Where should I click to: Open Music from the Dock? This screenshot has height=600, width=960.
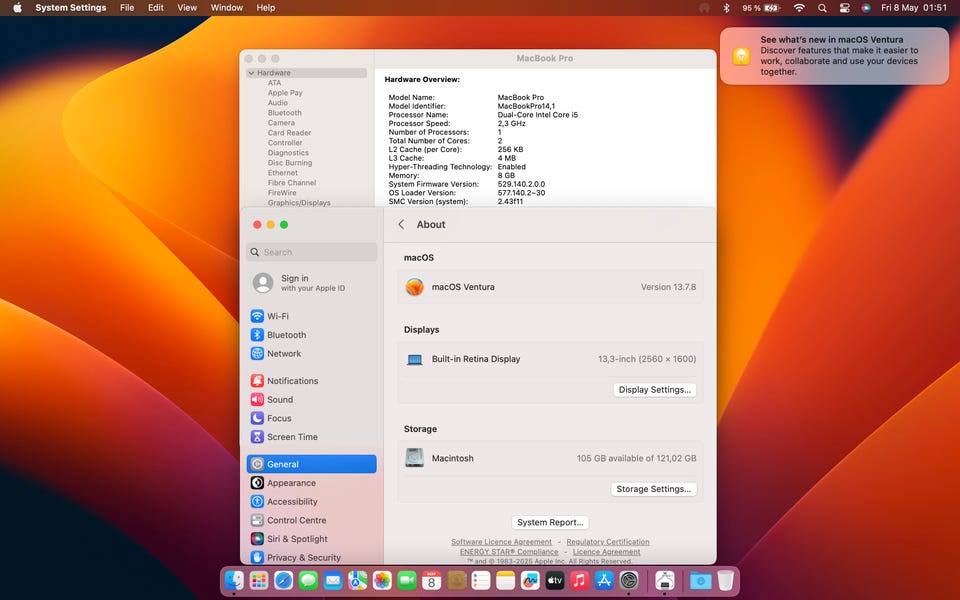[579, 580]
